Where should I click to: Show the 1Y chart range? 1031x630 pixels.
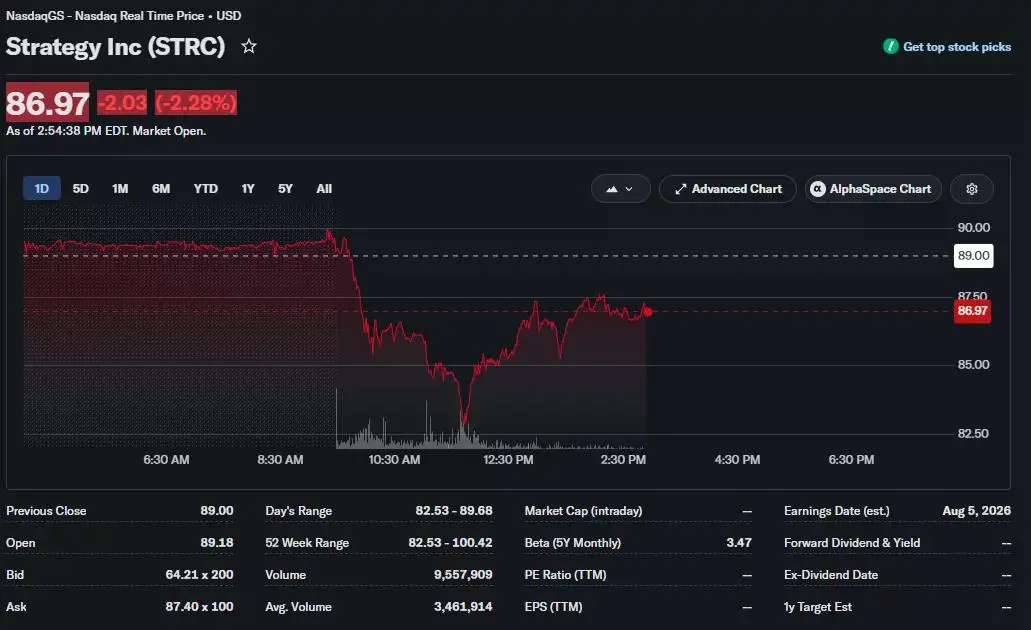tap(247, 189)
